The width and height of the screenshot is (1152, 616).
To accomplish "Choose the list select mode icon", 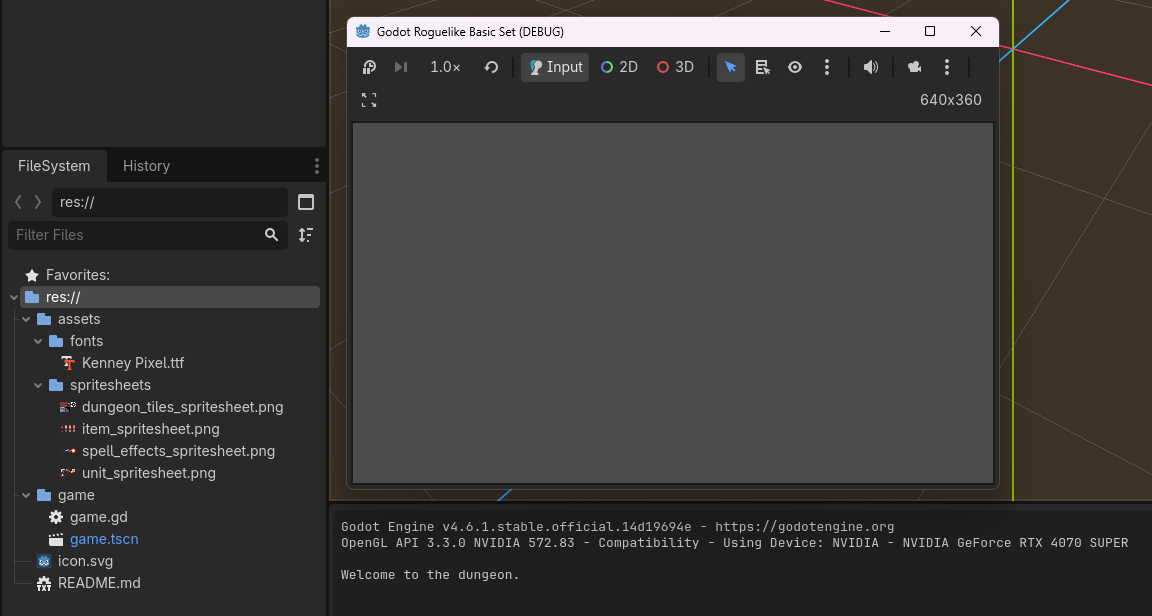I will (x=763, y=67).
